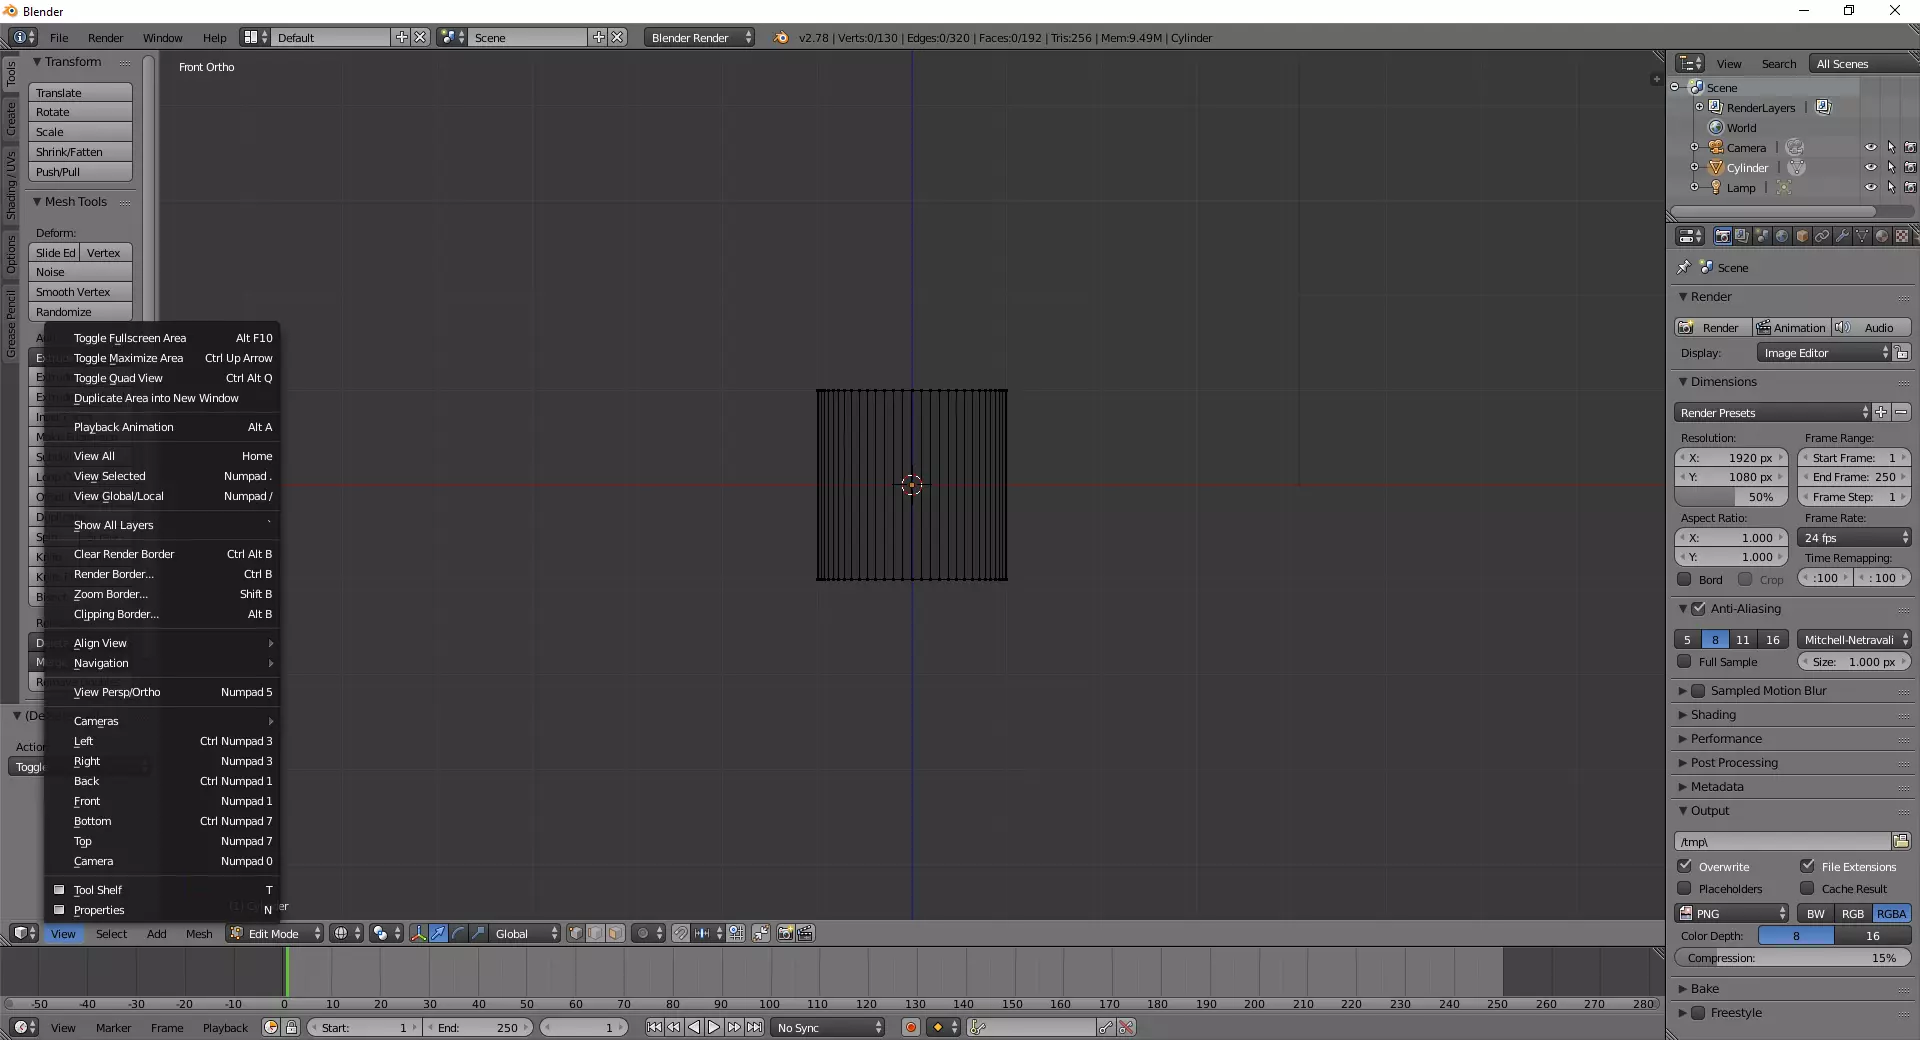Open the Constraints properties tab (chain icon)
Viewport: 1920px width, 1040px height.
(x=1822, y=237)
